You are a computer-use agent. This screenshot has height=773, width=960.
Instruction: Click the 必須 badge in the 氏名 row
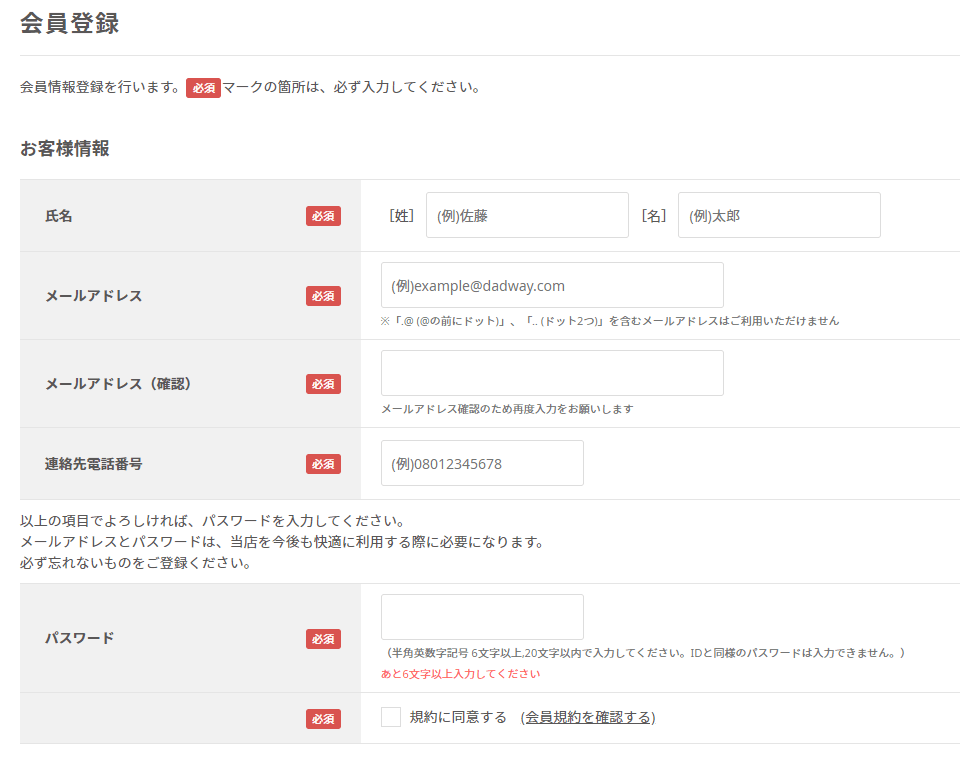[x=323, y=216]
